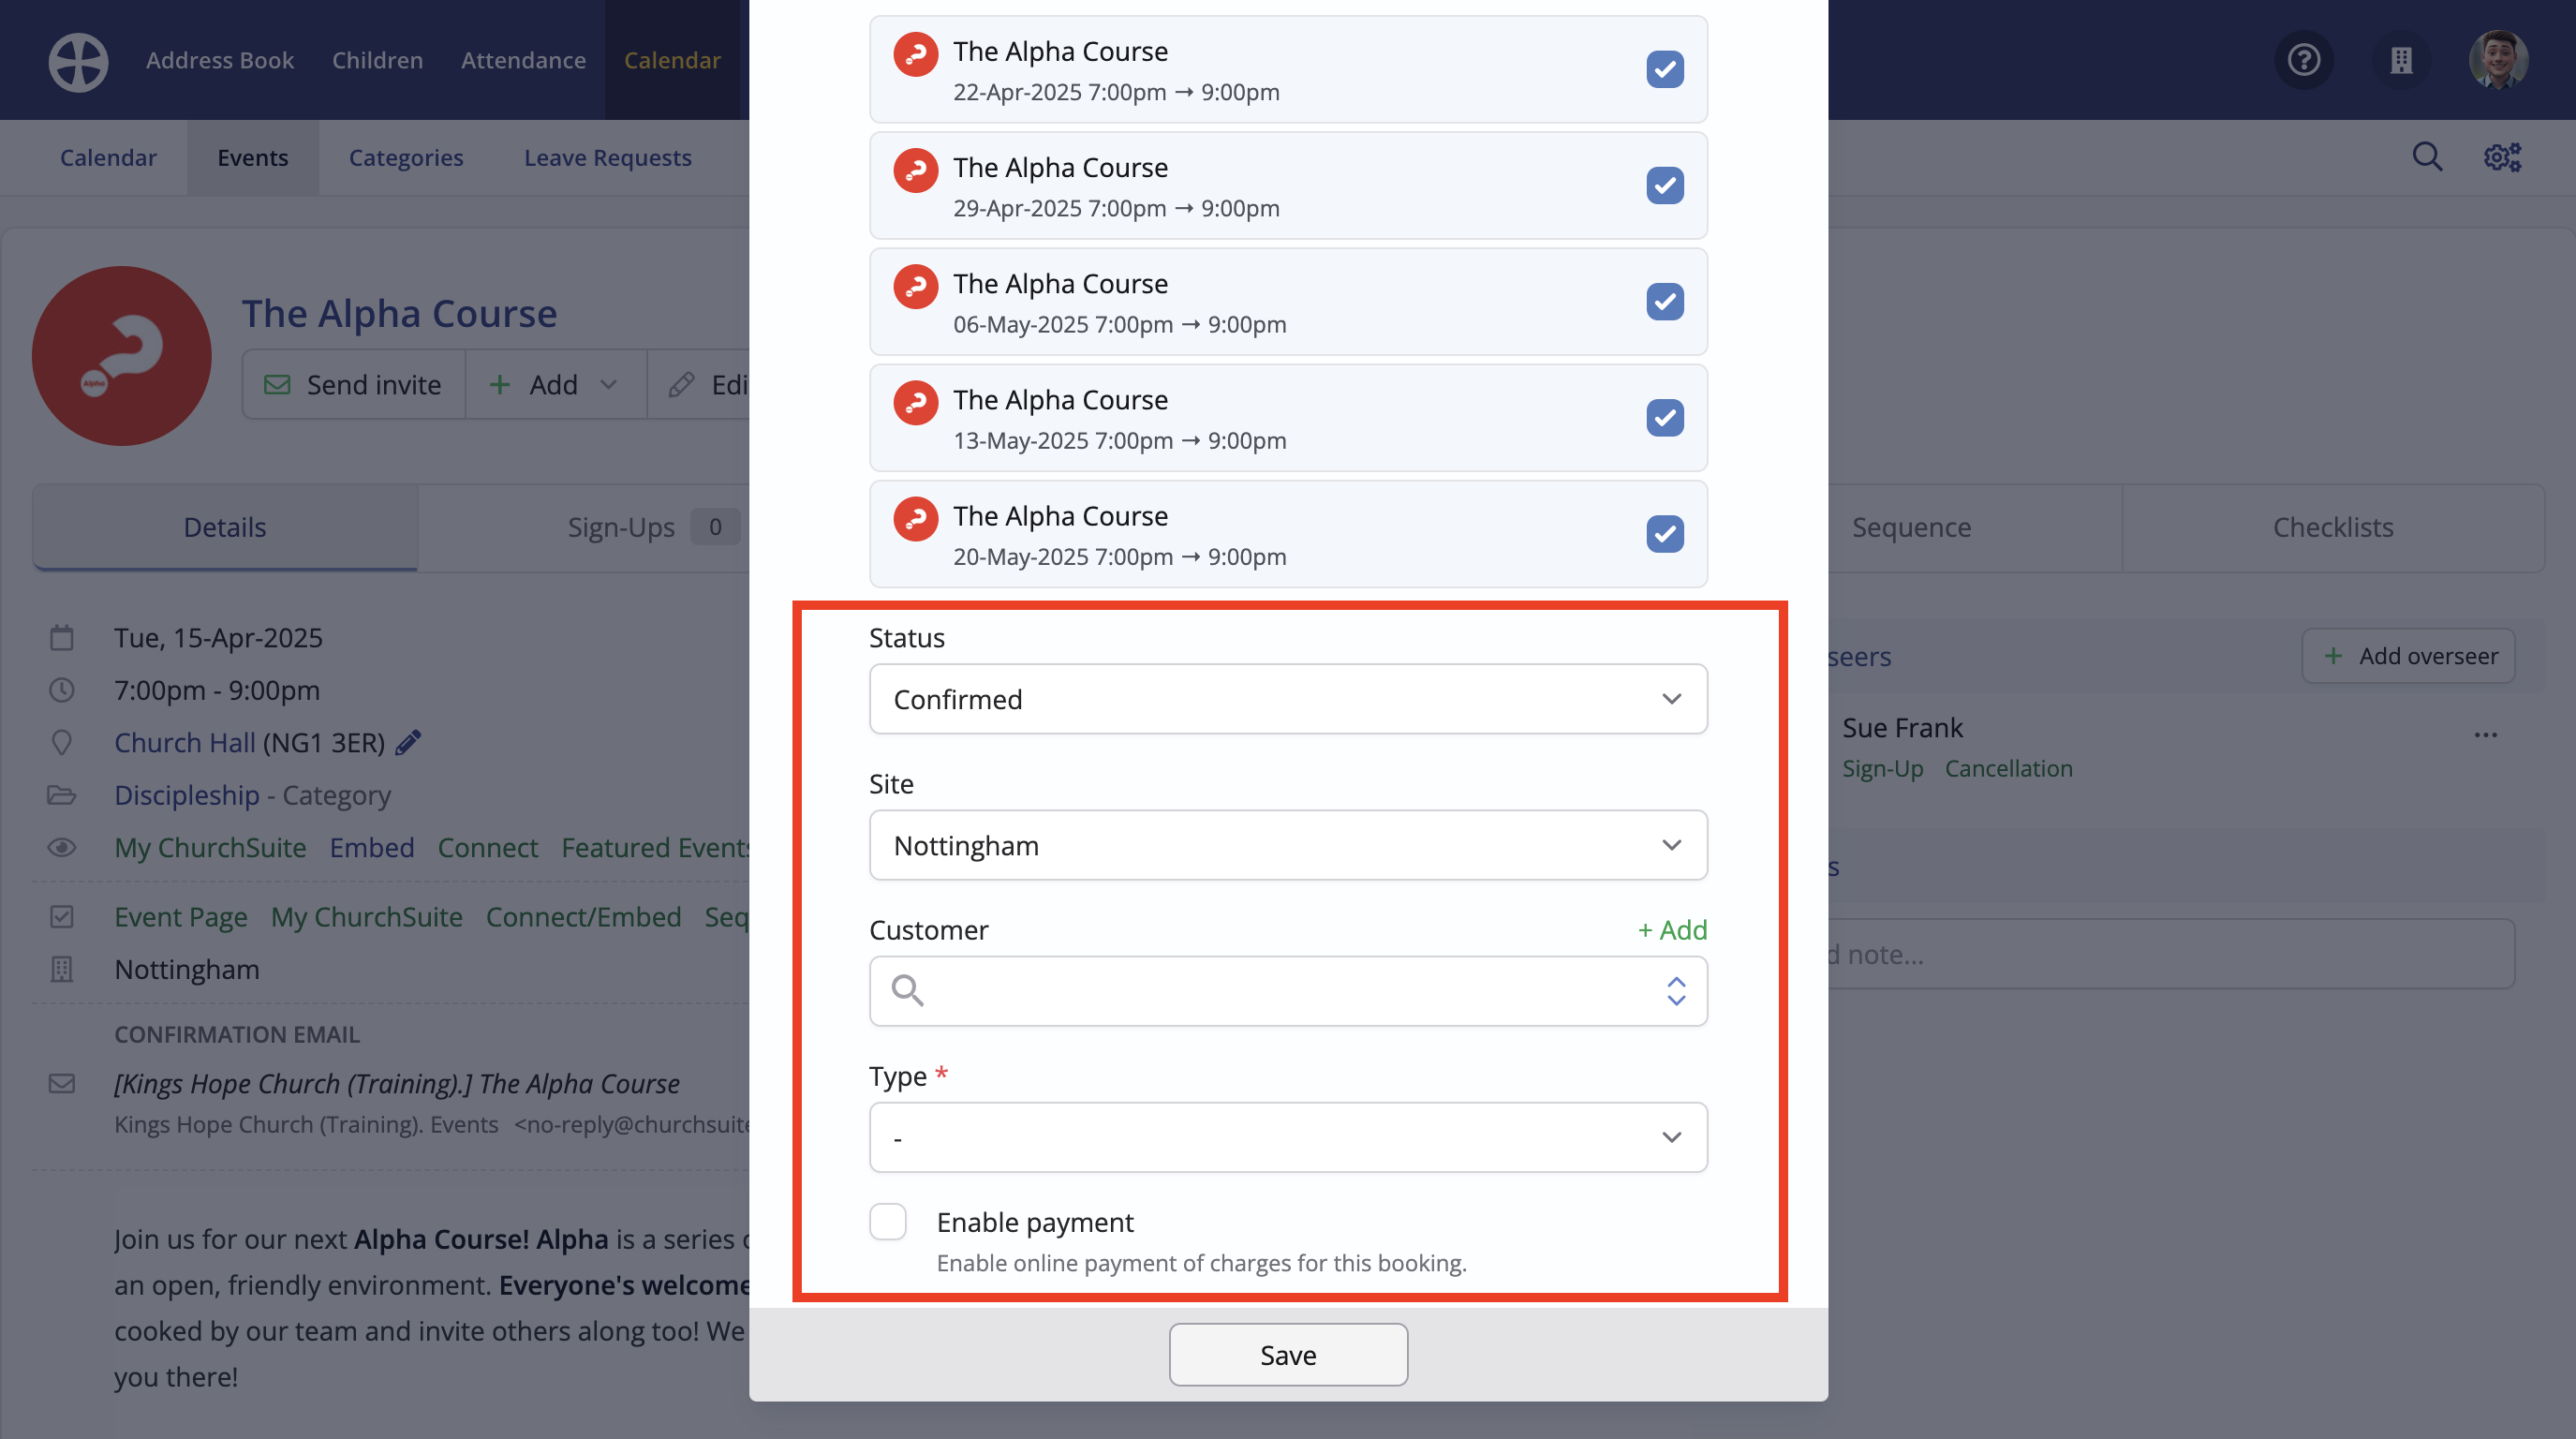The height and width of the screenshot is (1439, 2576).
Task: Click Sue Frank's Sign-Up link
Action: (x=1883, y=768)
